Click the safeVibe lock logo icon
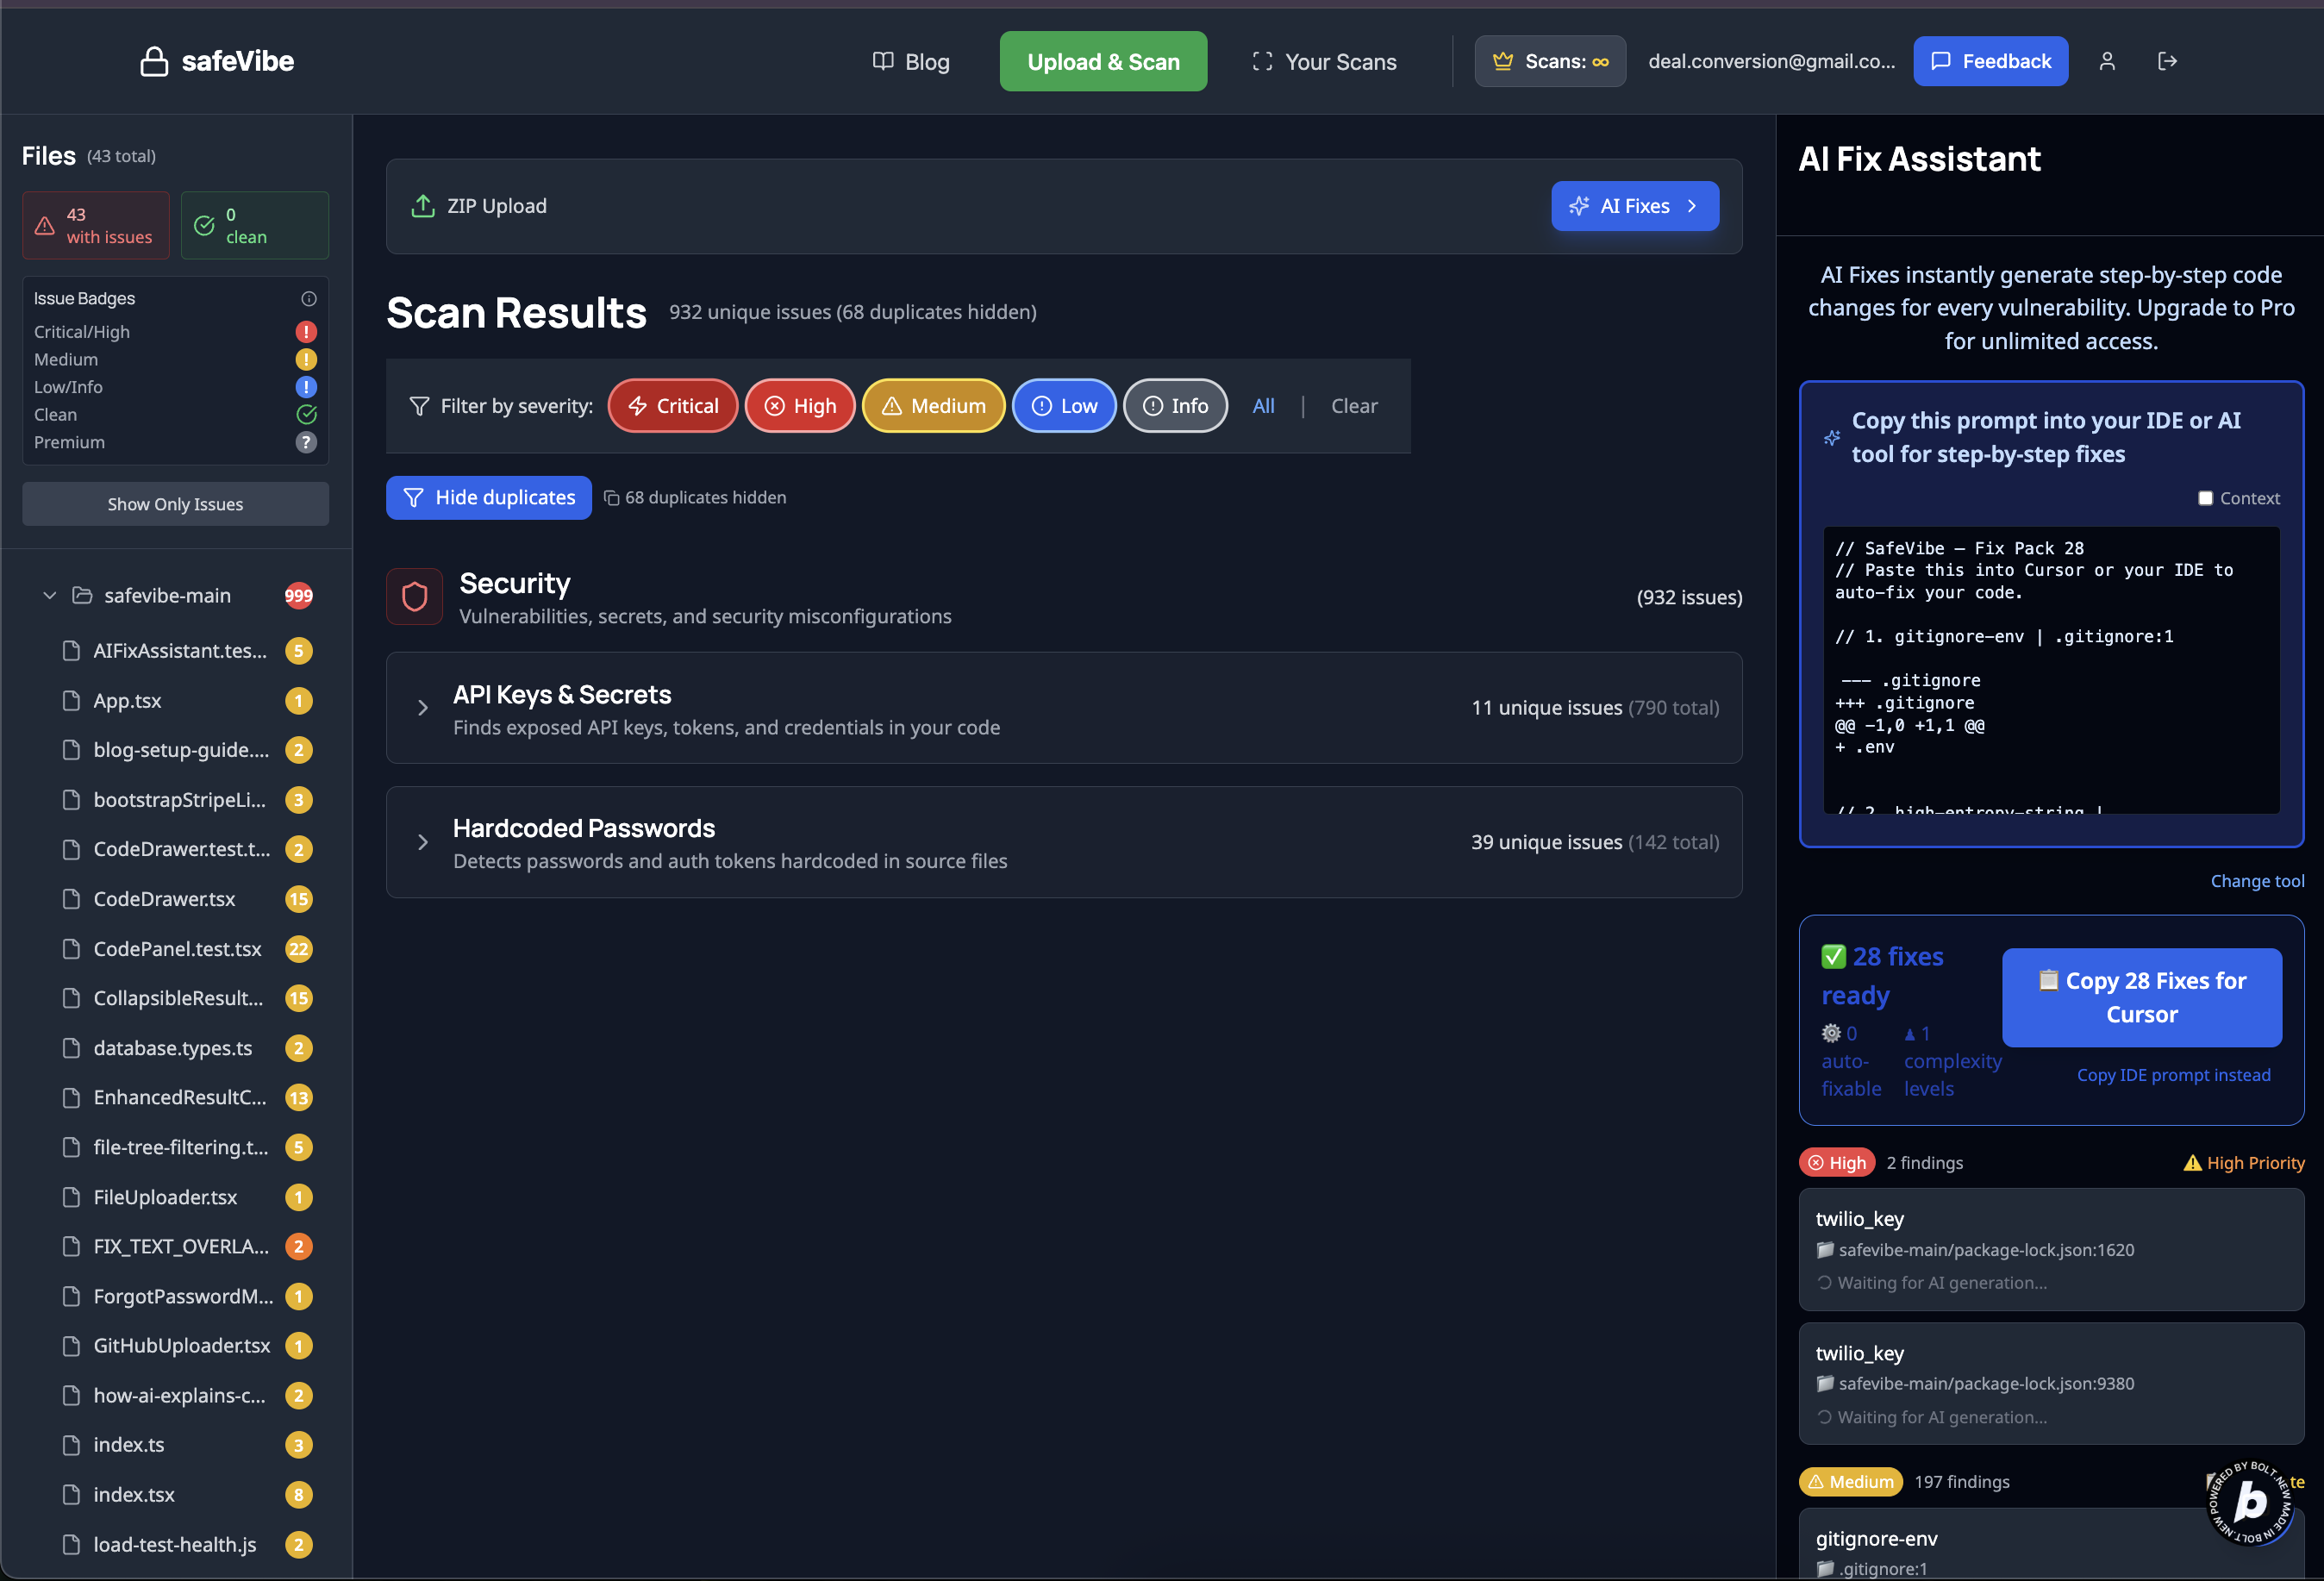 coord(154,61)
